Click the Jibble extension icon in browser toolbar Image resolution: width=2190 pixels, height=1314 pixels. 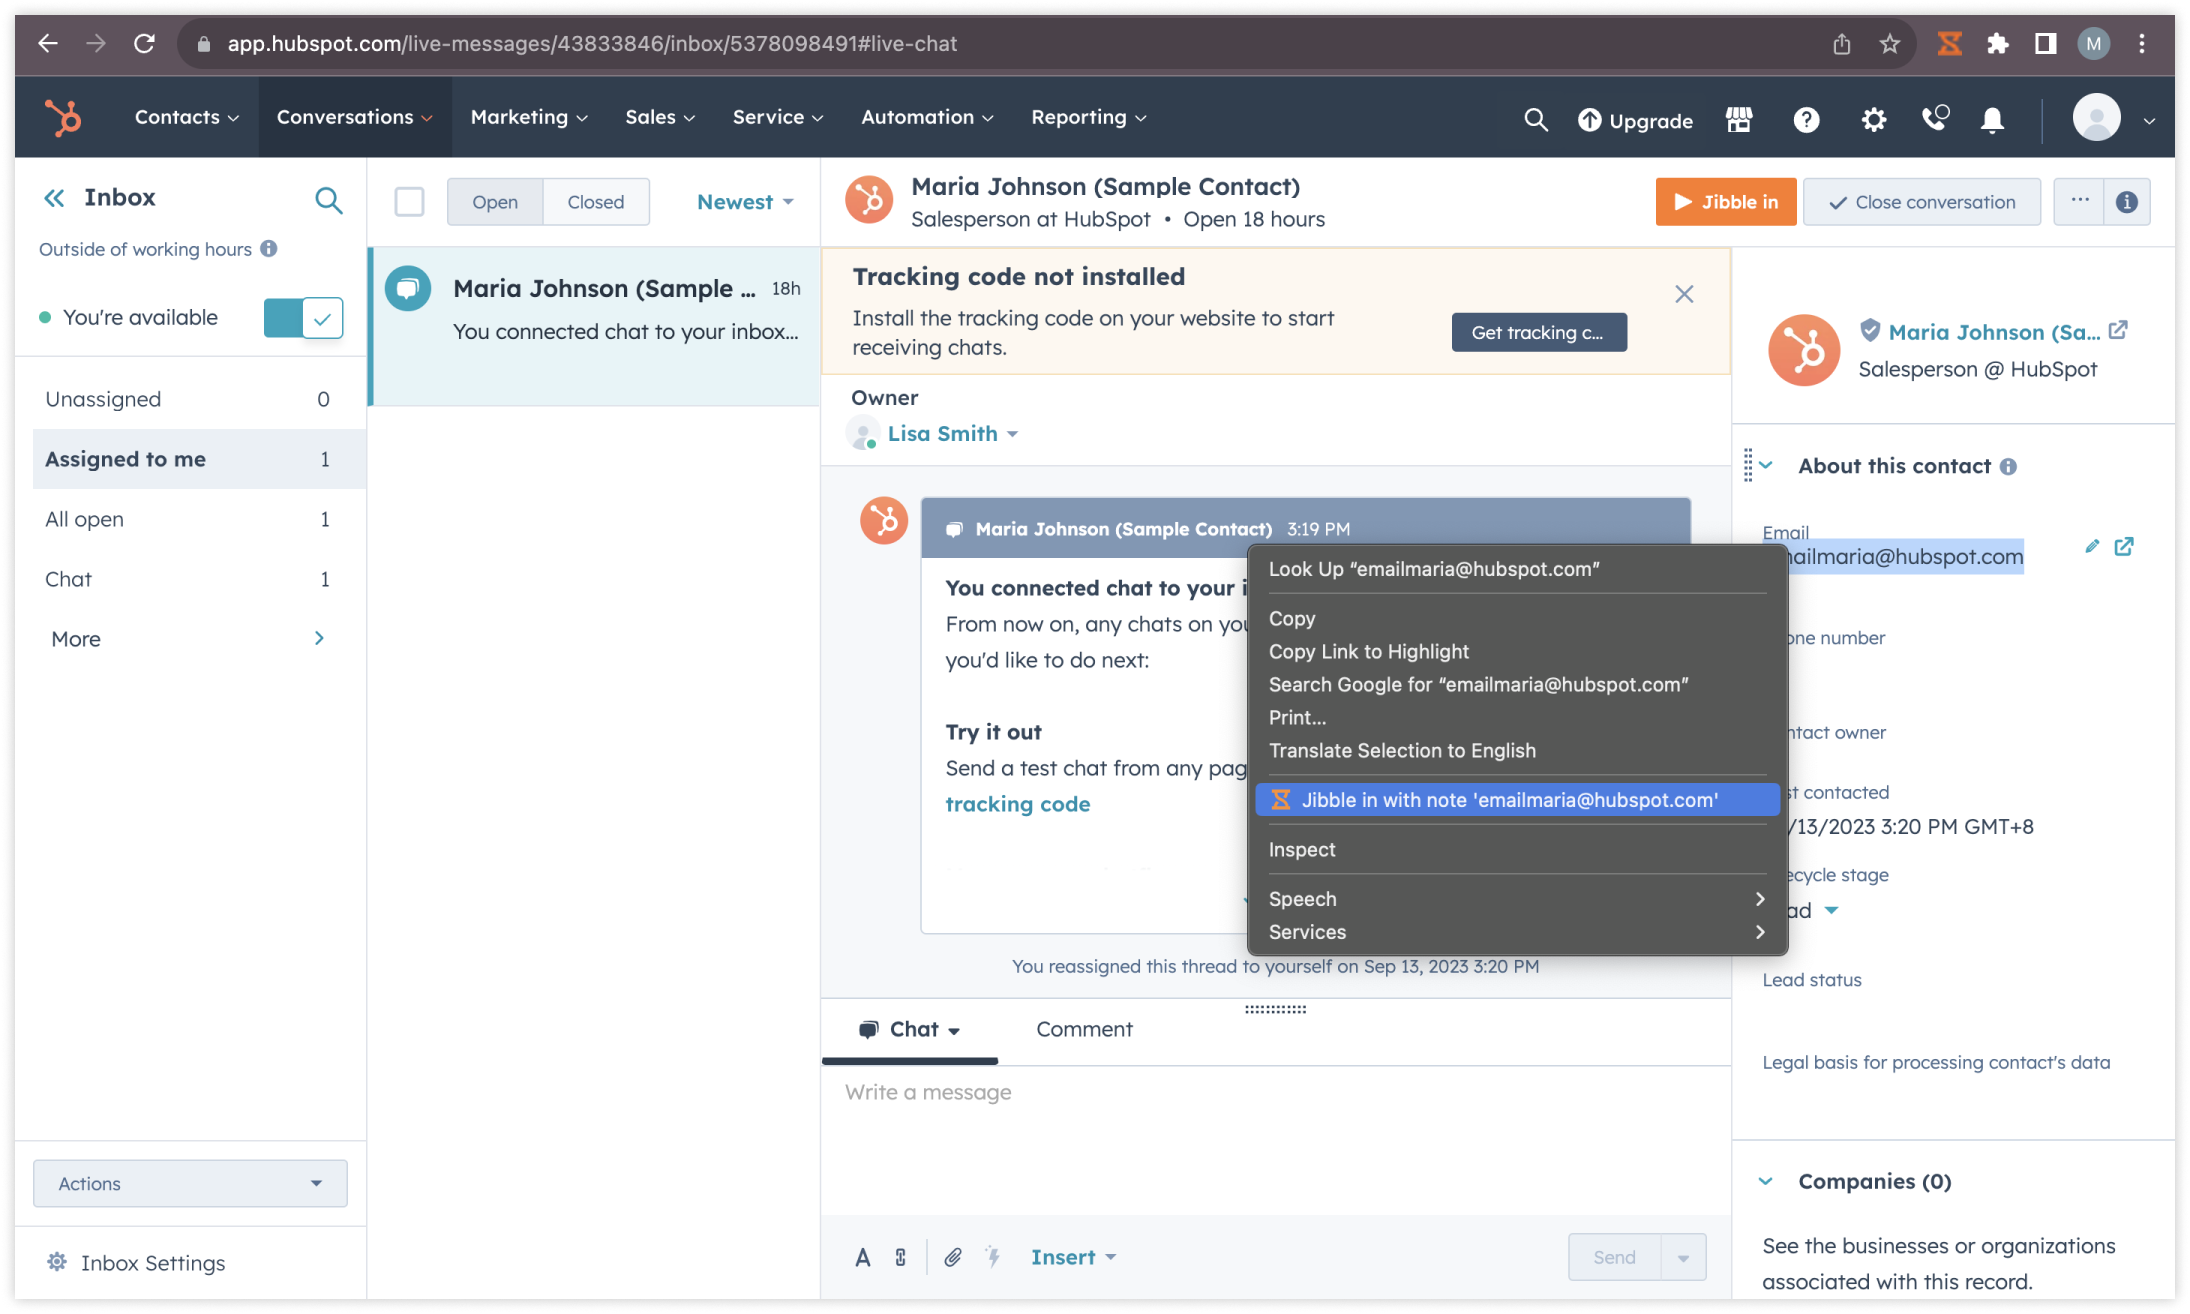tap(1949, 44)
